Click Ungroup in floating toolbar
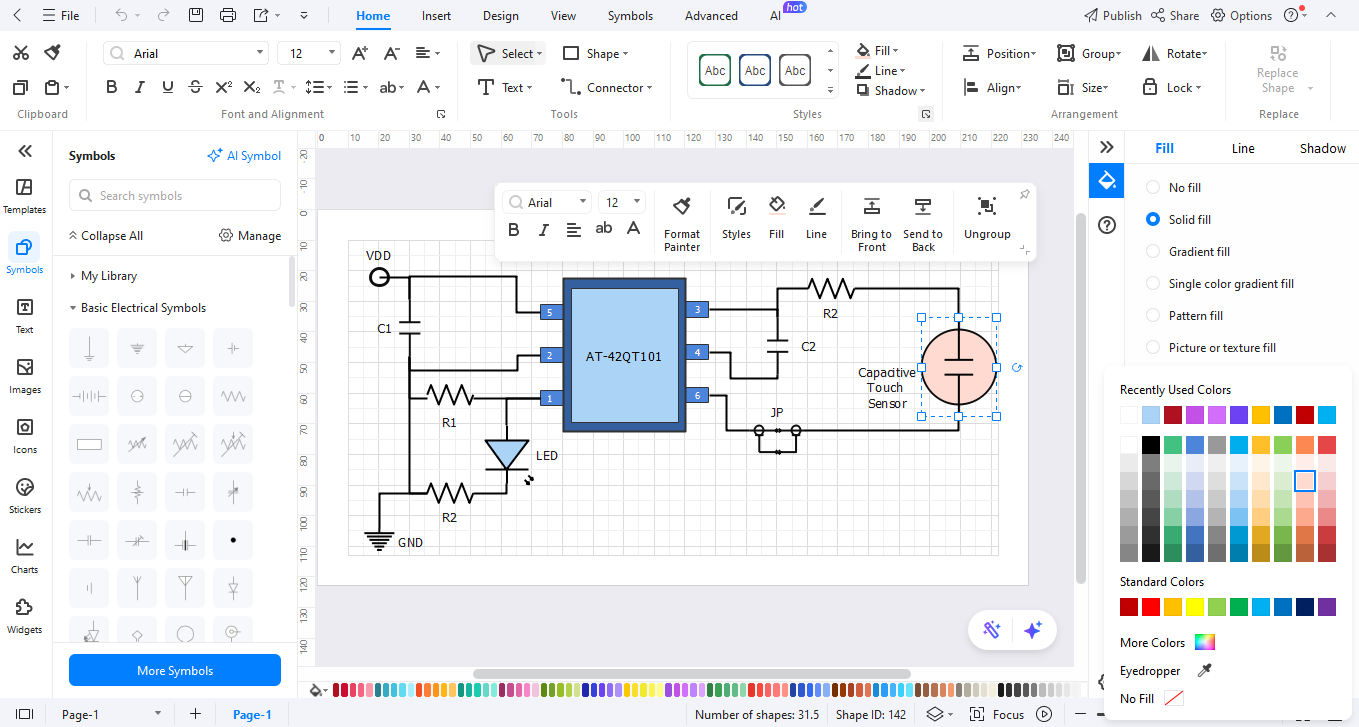The height and width of the screenshot is (727, 1359). tap(987, 218)
